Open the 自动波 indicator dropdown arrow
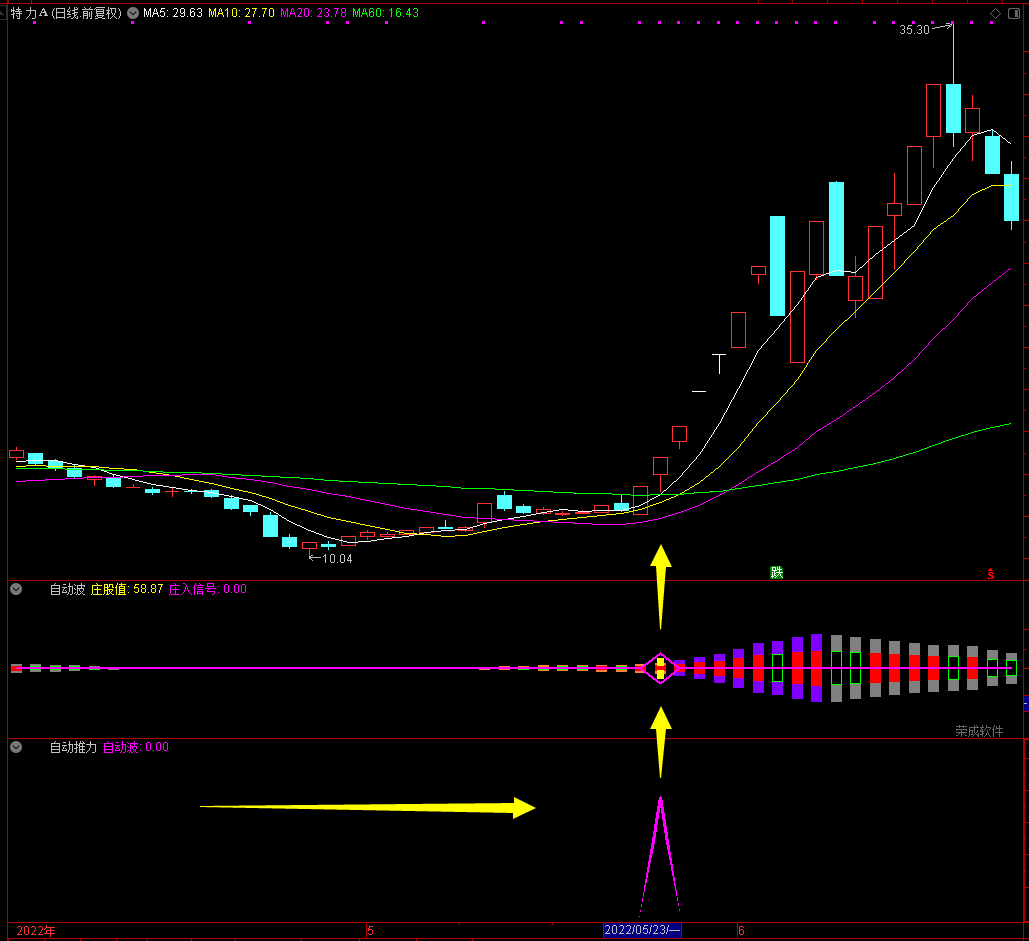The image size is (1029, 941). (16, 590)
